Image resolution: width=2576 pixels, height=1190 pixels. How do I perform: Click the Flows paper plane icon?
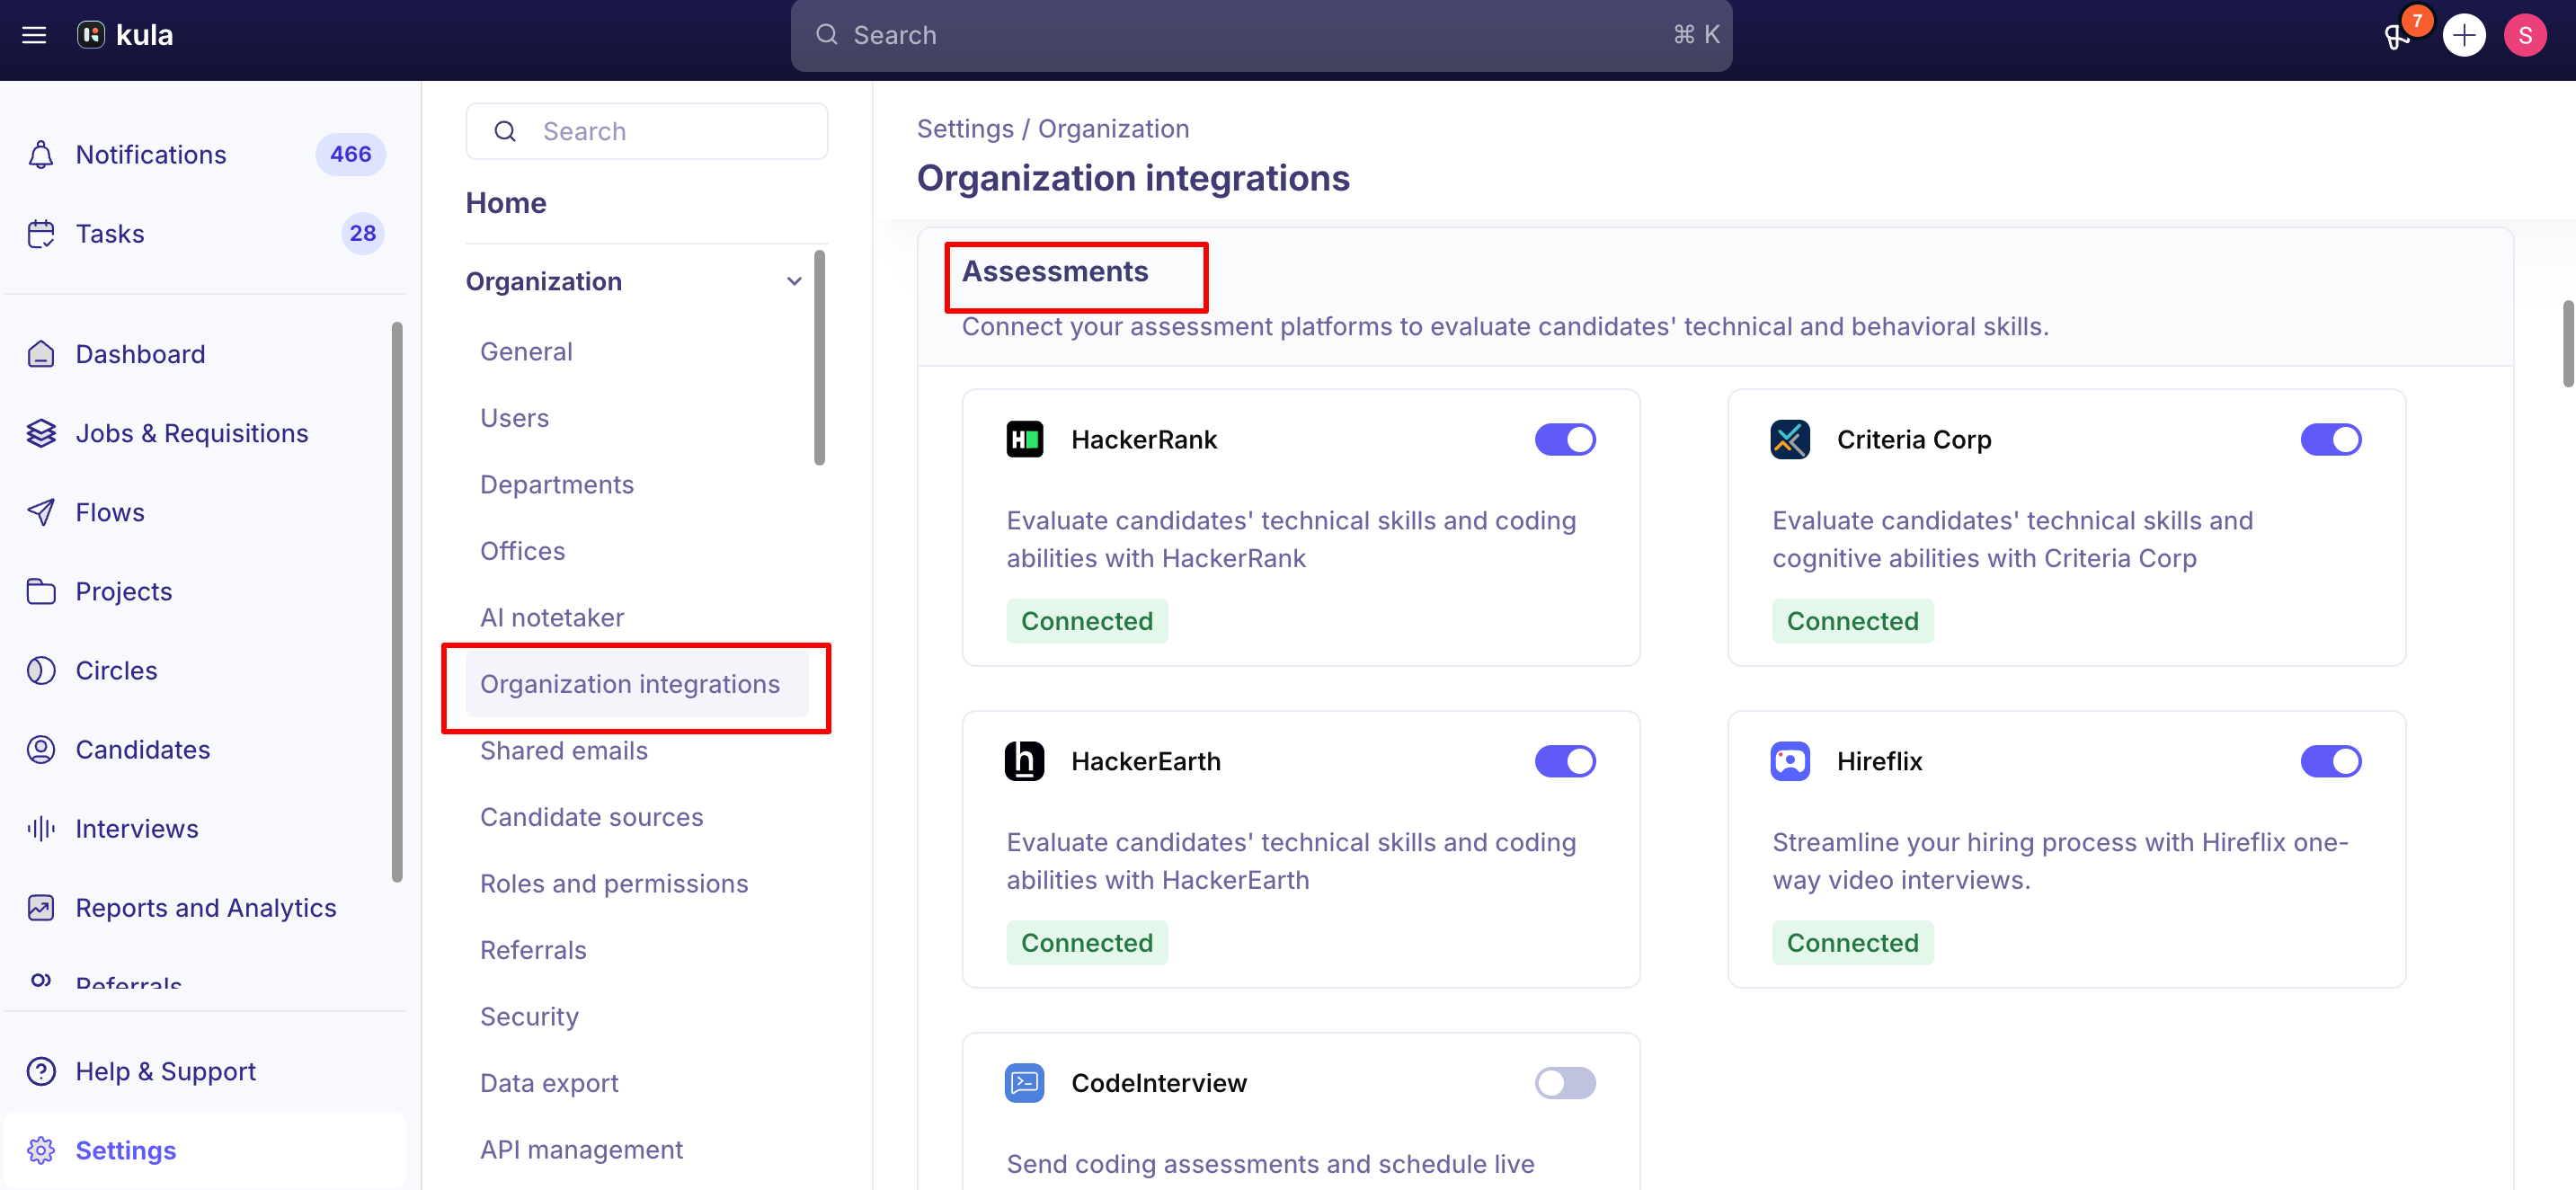(x=41, y=512)
